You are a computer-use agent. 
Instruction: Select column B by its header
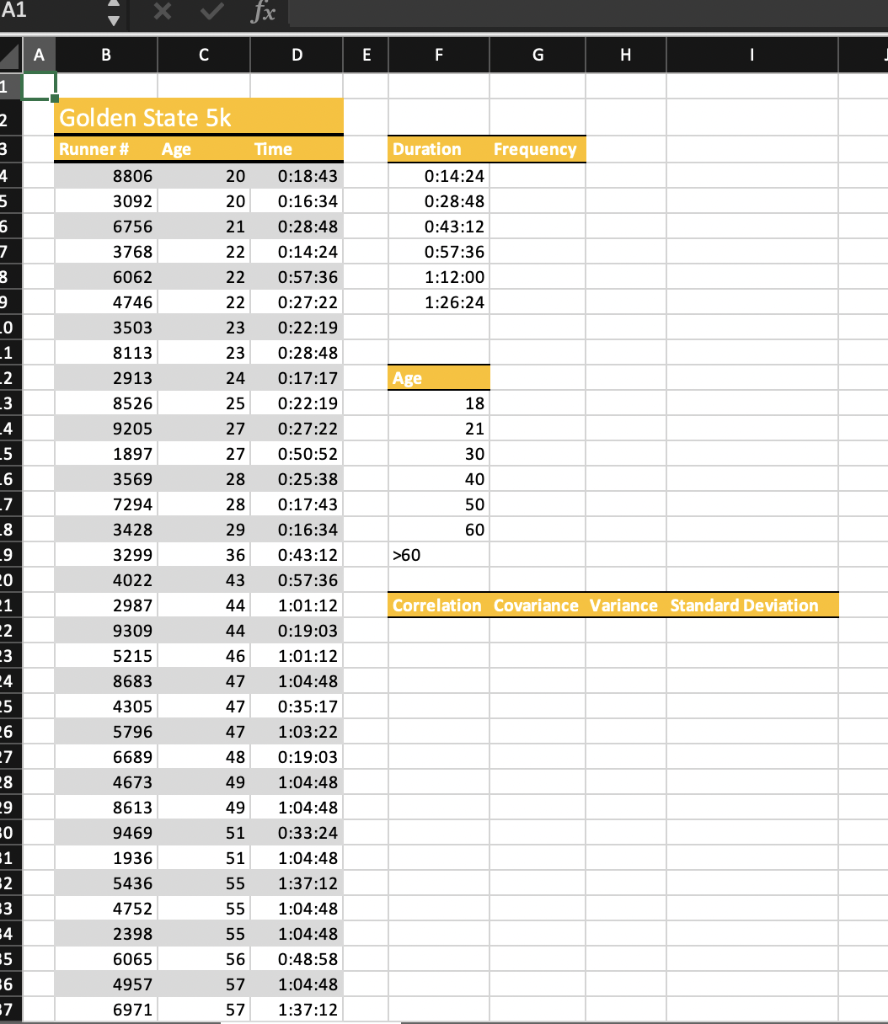105,55
